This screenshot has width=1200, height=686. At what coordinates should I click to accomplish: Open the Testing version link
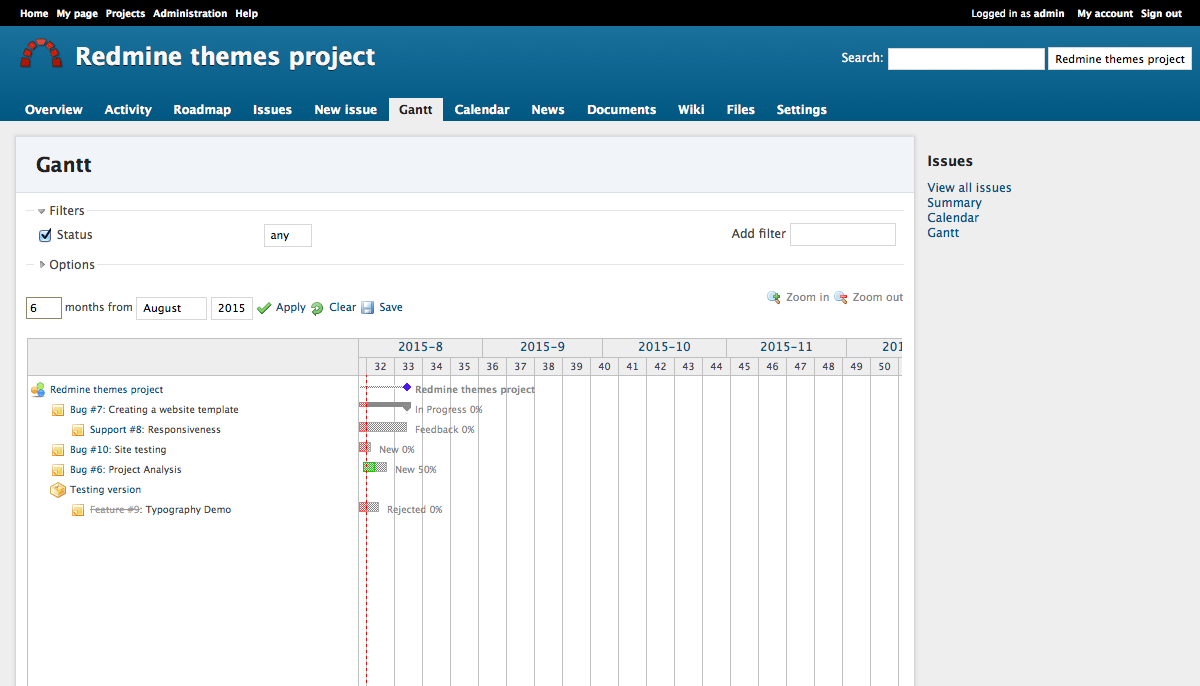(105, 490)
